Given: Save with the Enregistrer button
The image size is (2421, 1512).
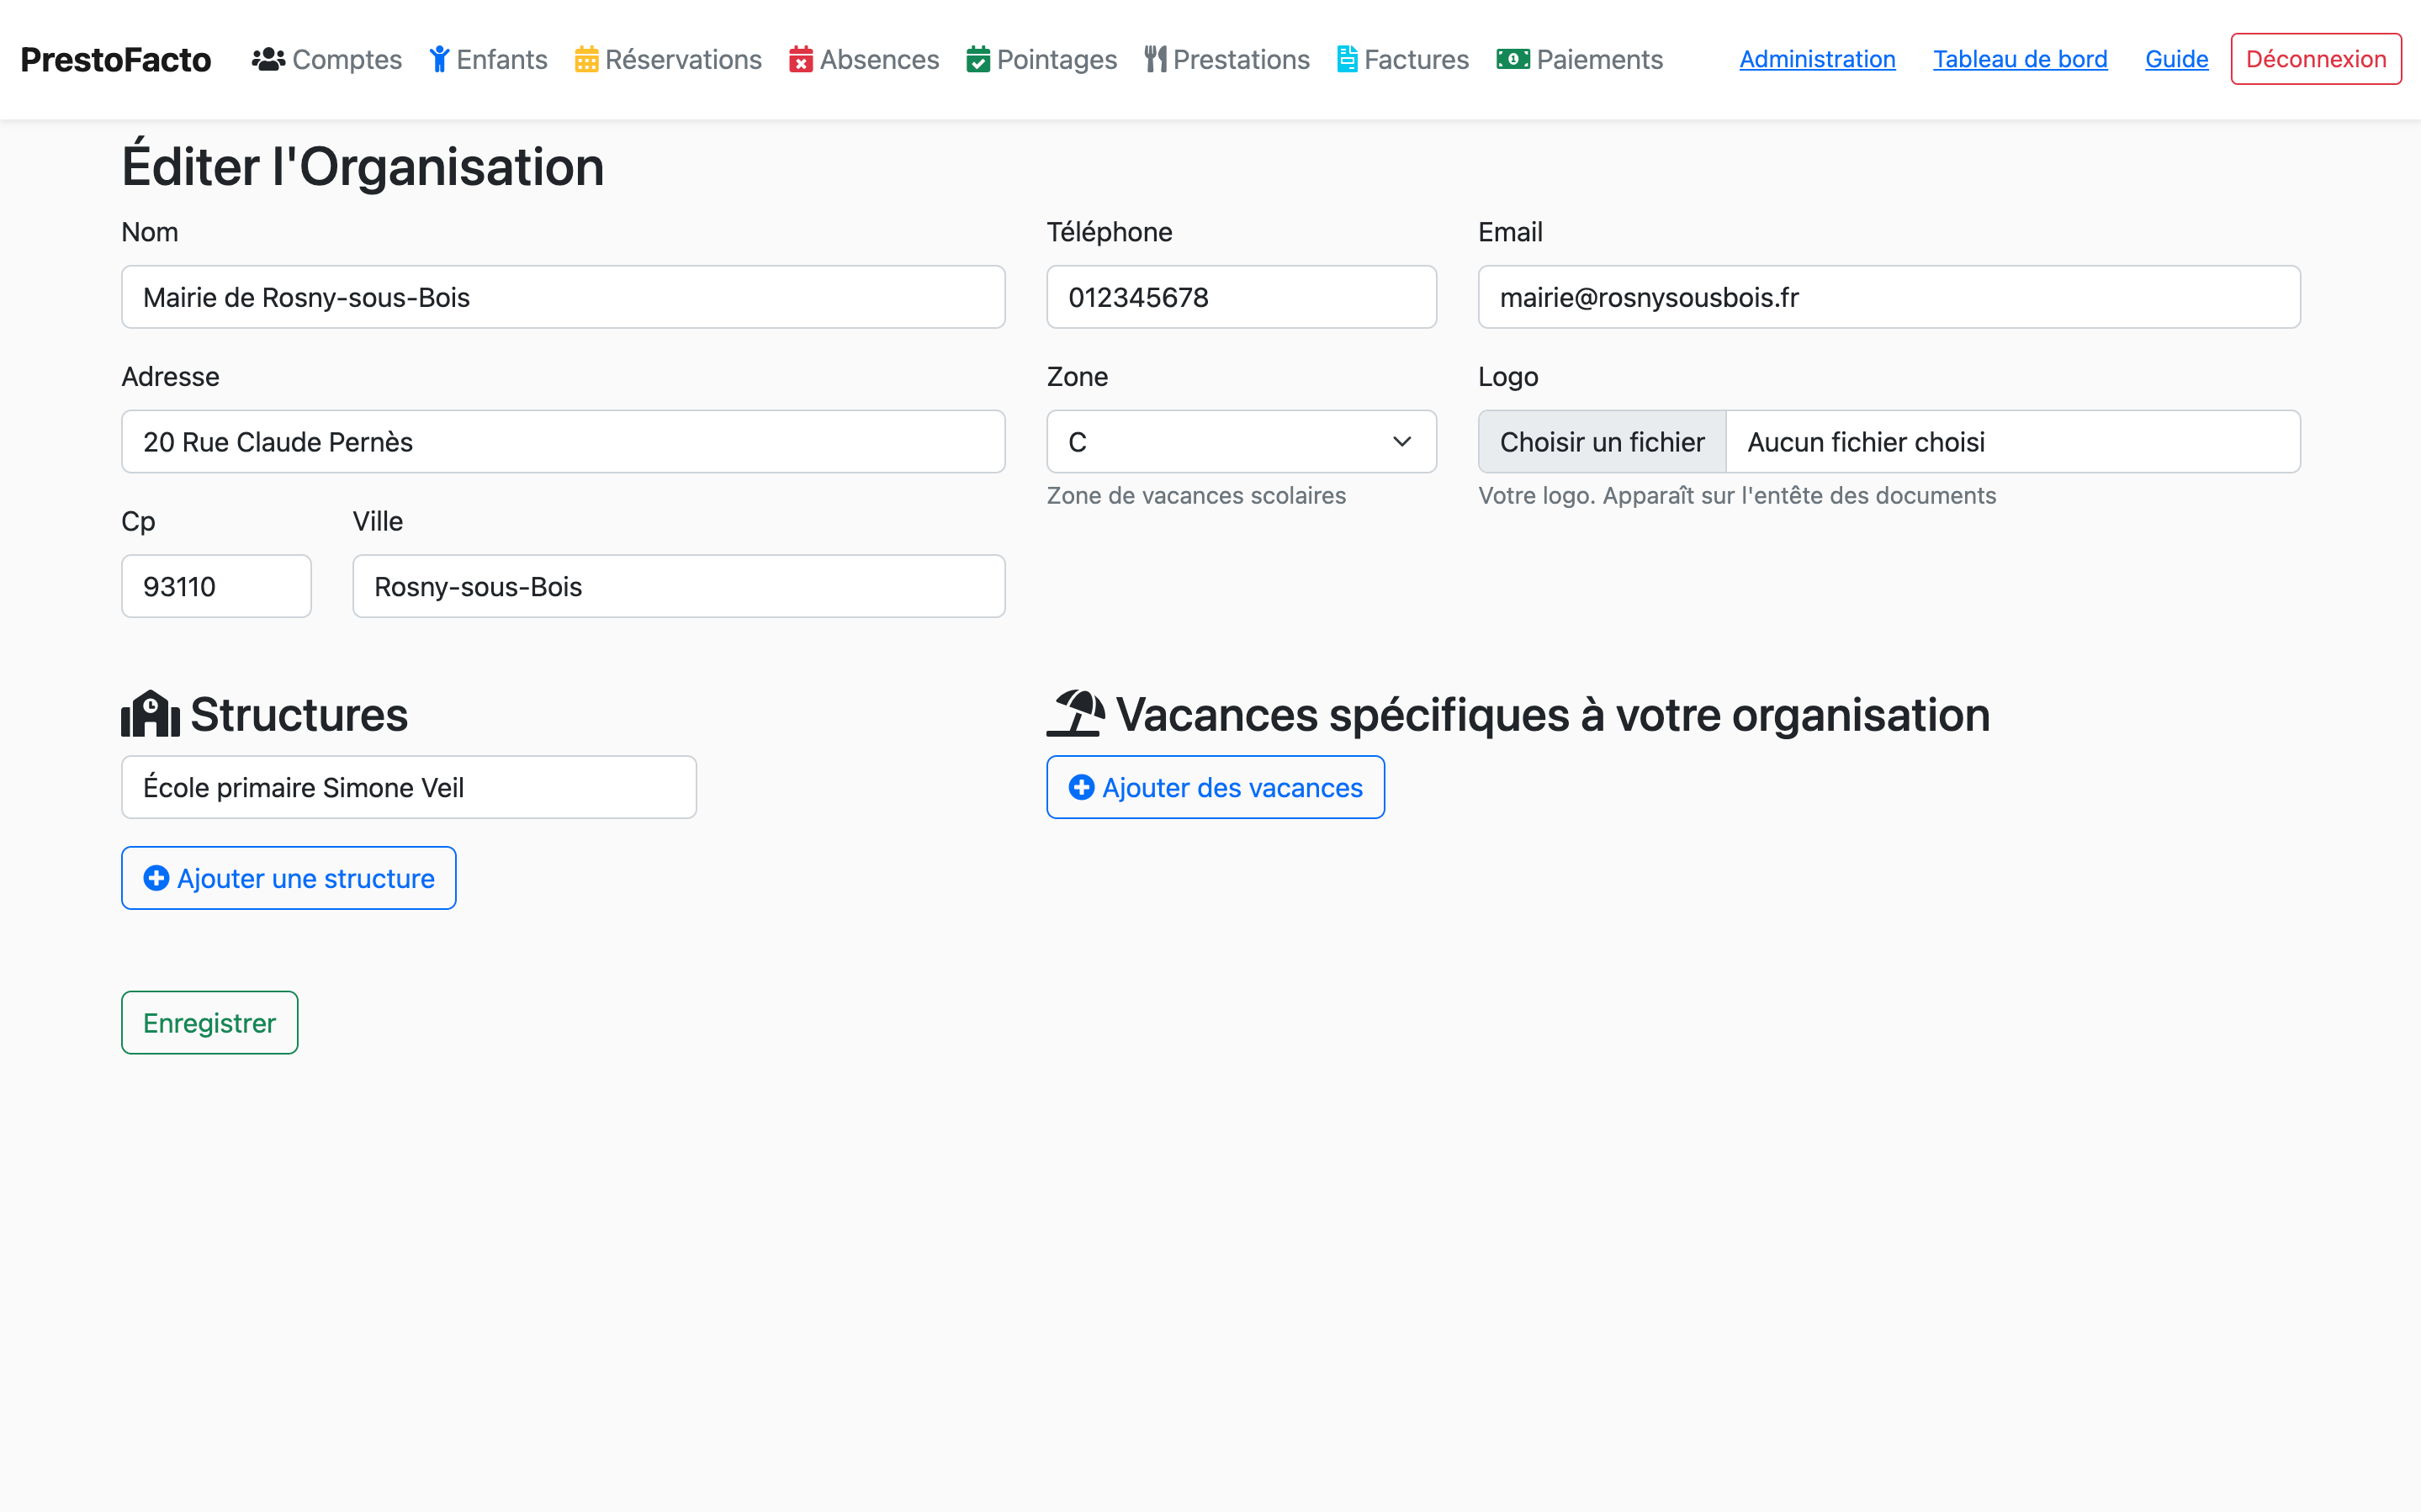Looking at the screenshot, I should pyautogui.click(x=209, y=1022).
